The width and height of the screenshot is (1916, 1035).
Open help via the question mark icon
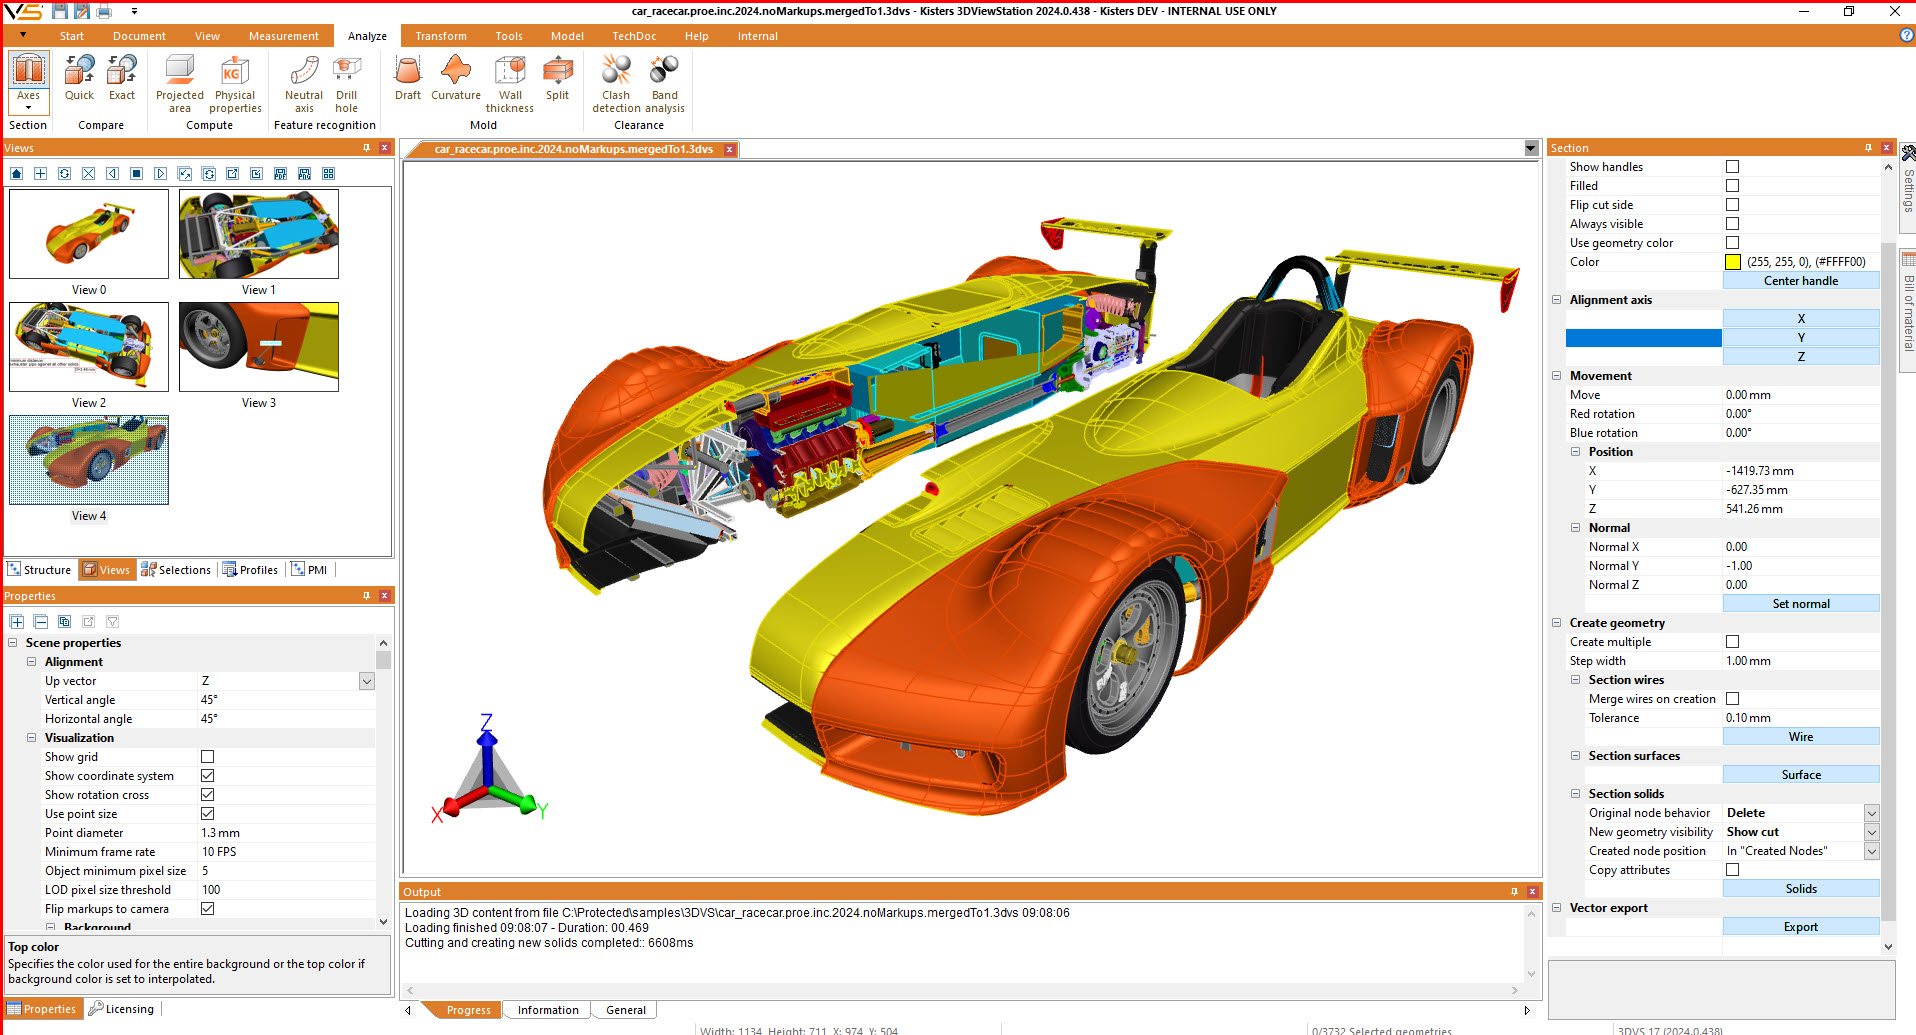click(1906, 35)
